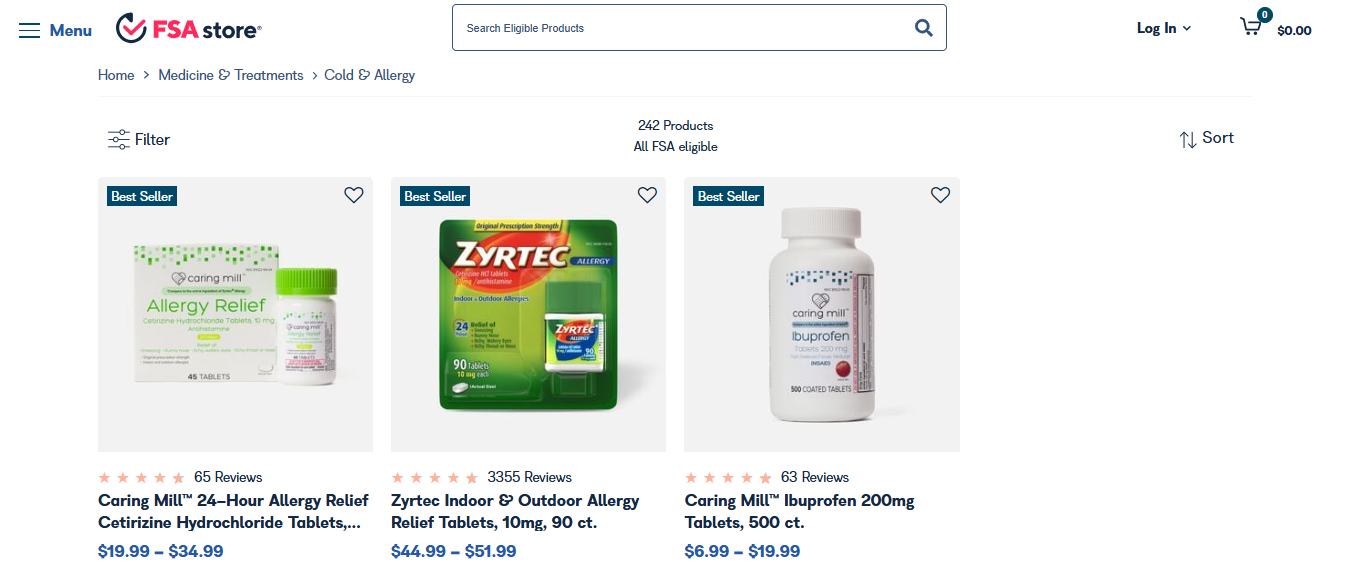The width and height of the screenshot is (1350, 570).
Task: Open the Filter panel
Action: [139, 140]
